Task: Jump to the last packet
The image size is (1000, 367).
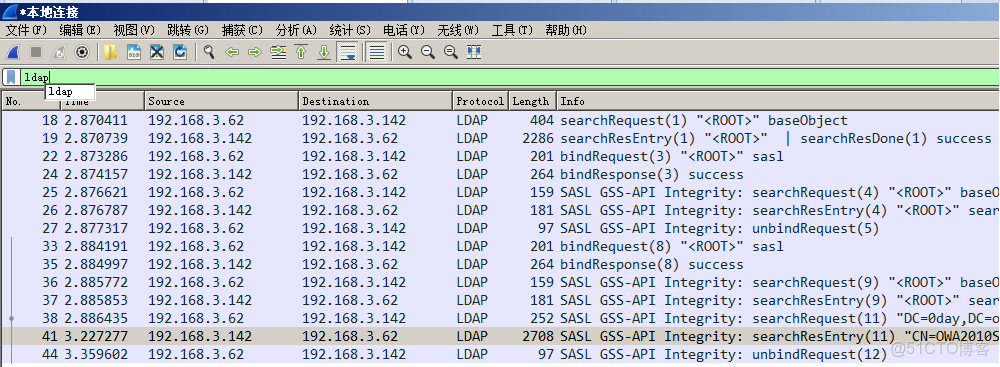Action: pyautogui.click(x=324, y=52)
